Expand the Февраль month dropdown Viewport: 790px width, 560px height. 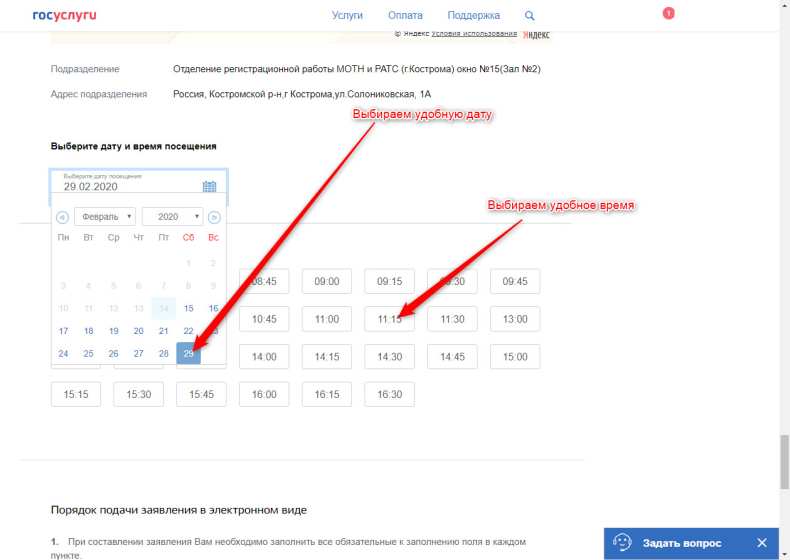[105, 216]
